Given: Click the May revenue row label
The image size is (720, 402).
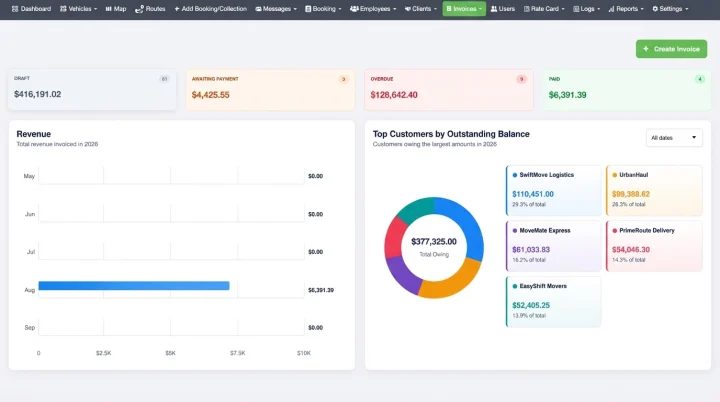Looking at the screenshot, I should 29,176.
